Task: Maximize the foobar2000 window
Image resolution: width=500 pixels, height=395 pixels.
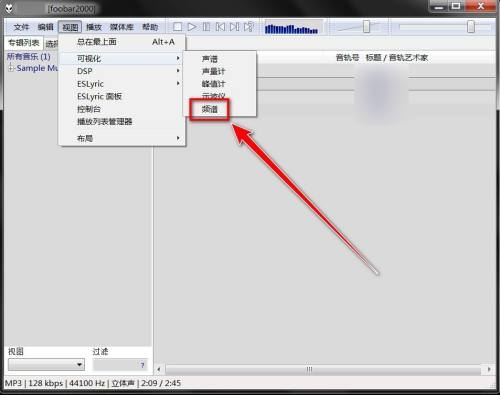Action: [456, 6]
